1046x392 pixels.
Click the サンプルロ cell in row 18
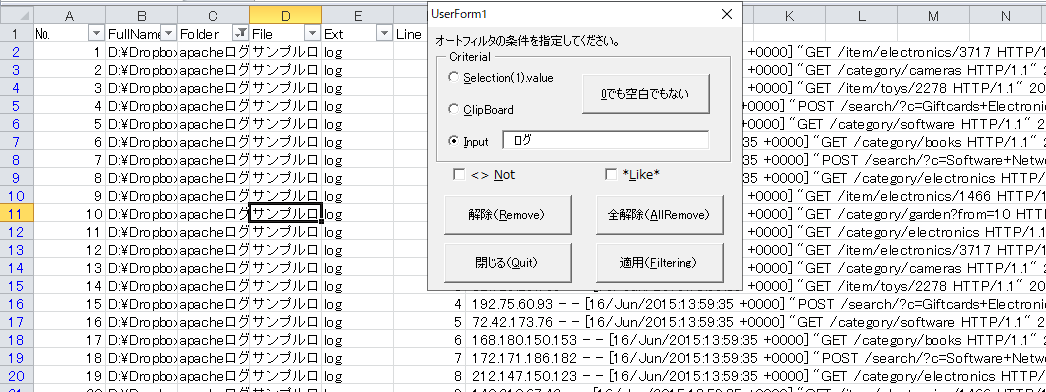tap(286, 340)
